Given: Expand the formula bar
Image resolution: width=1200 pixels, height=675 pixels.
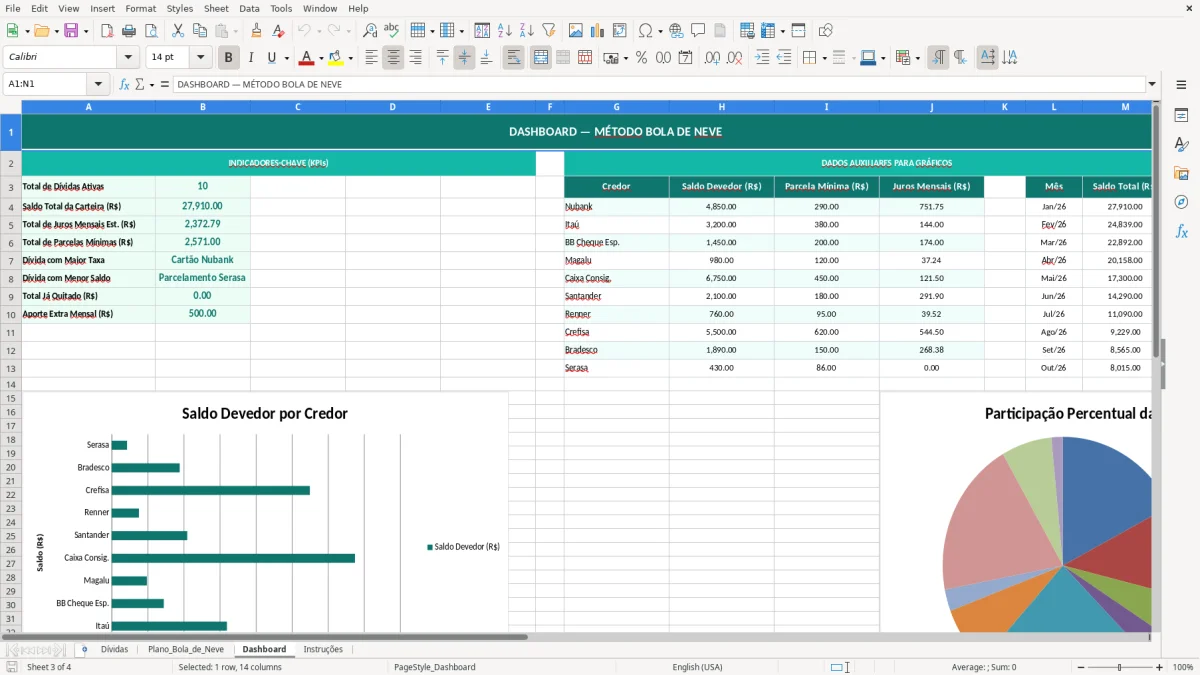Looking at the screenshot, I should tap(1152, 85).
